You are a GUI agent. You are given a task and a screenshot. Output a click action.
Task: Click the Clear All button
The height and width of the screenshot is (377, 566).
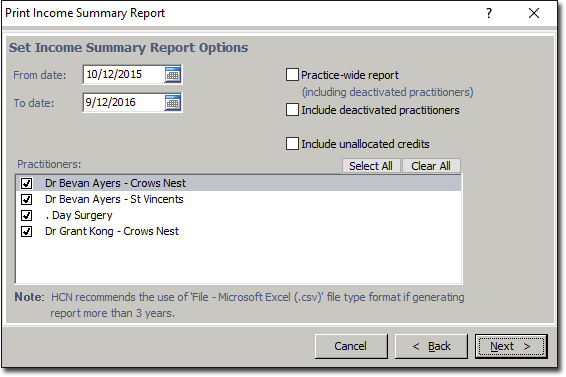[431, 166]
